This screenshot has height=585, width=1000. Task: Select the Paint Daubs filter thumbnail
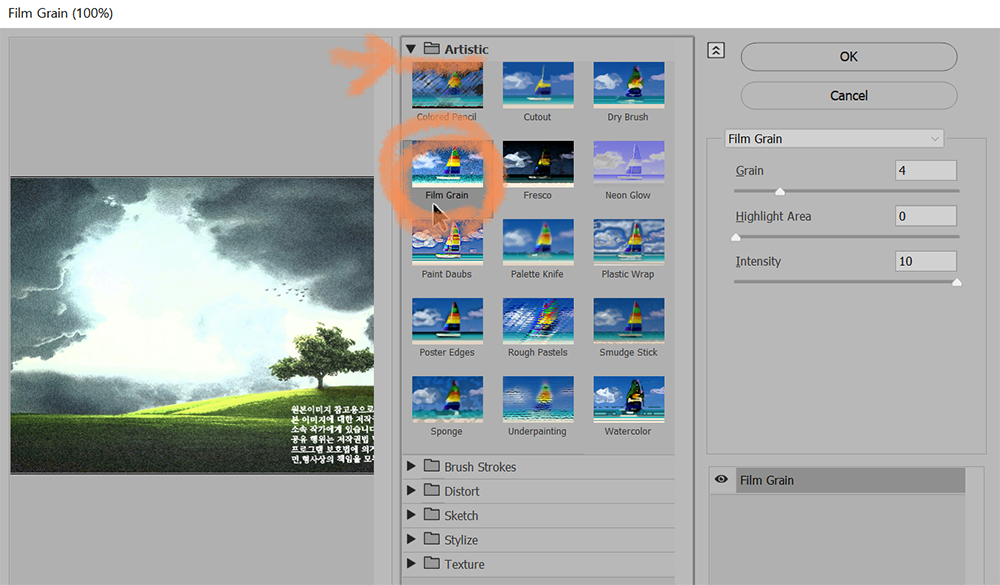[x=447, y=242]
